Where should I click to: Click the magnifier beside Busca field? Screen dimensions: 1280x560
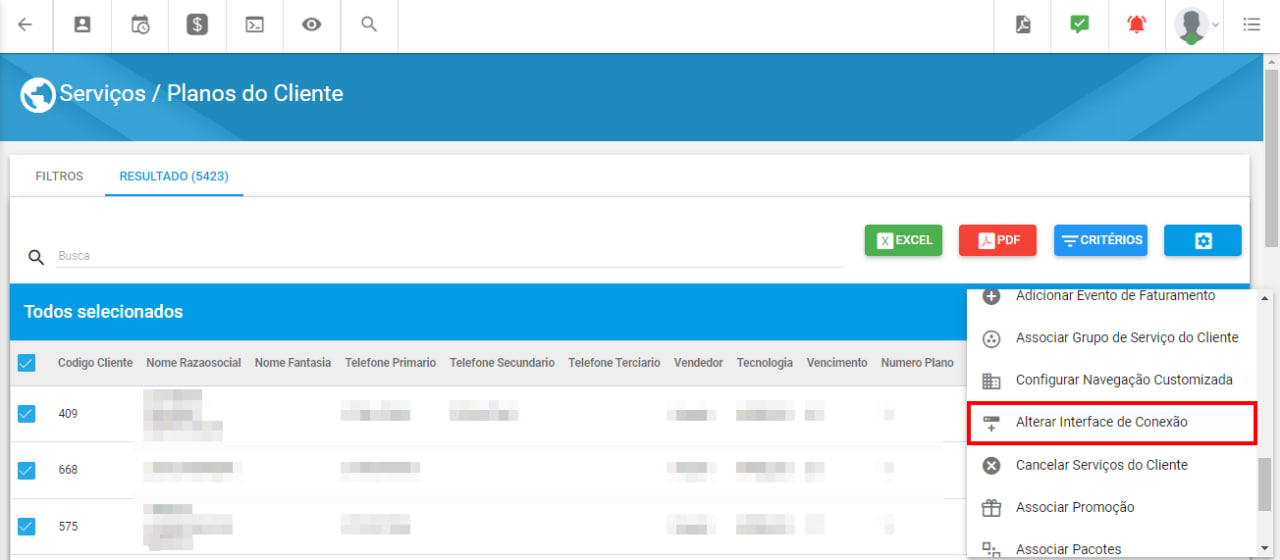click(x=36, y=257)
